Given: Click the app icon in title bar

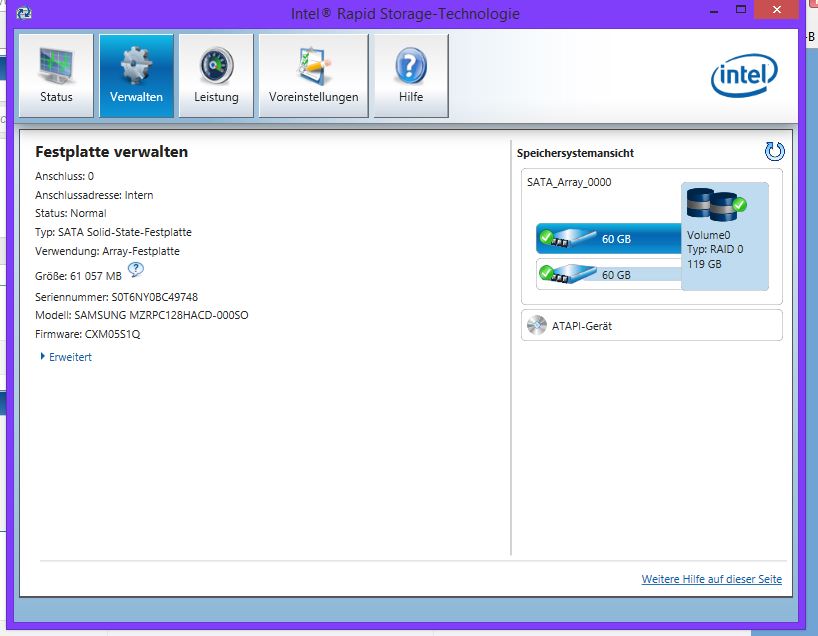Looking at the screenshot, I should pyautogui.click(x=24, y=13).
